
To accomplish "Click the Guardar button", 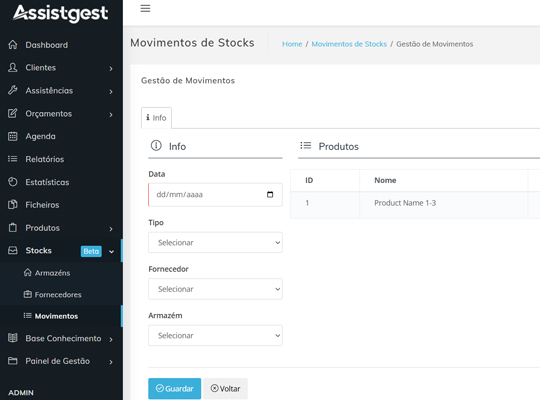I will (x=175, y=389).
